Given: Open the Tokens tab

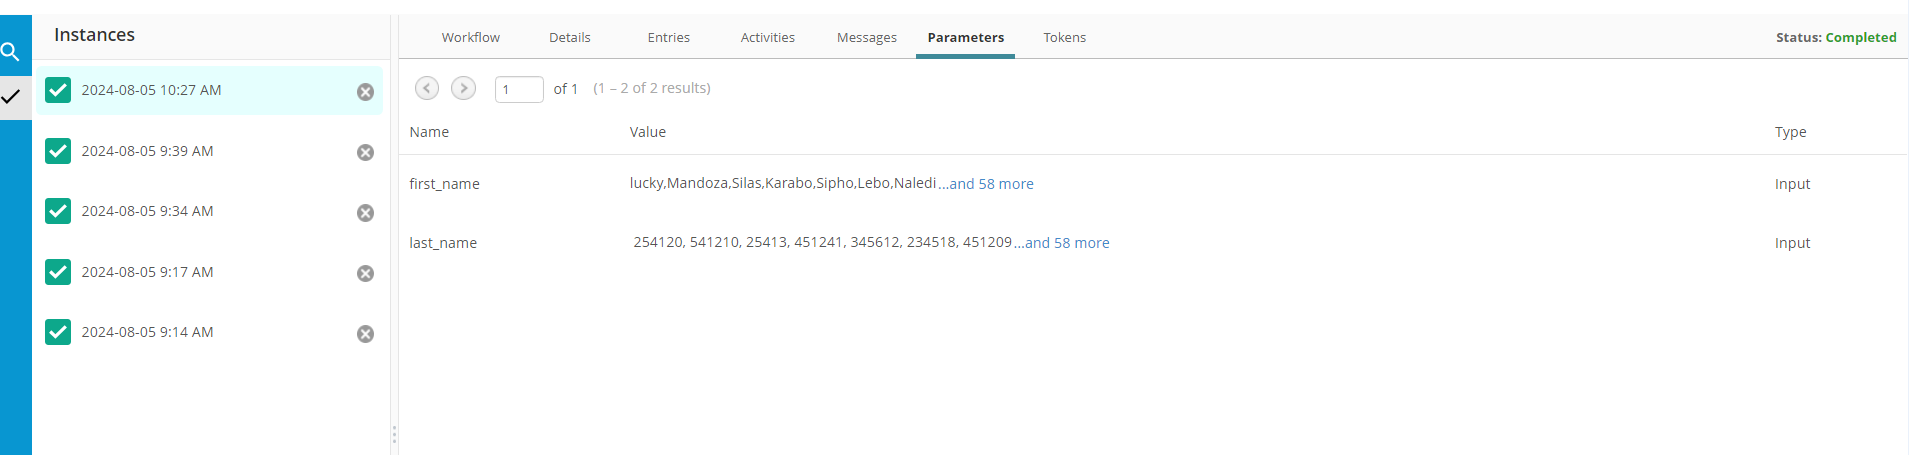Looking at the screenshot, I should [x=1065, y=38].
